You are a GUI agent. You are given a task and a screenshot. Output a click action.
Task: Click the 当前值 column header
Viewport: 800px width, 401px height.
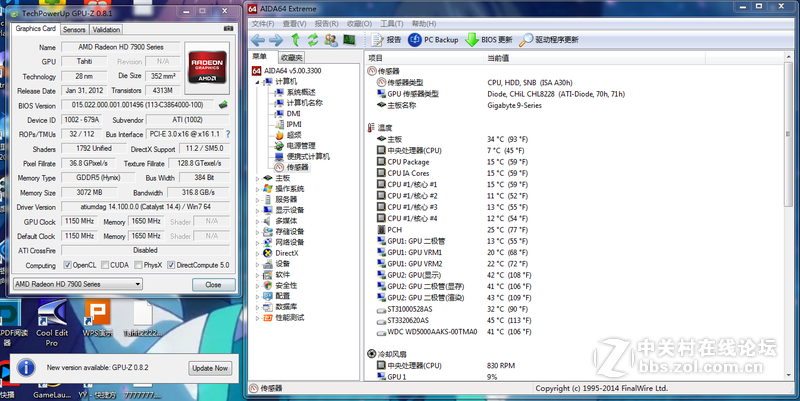coord(594,58)
